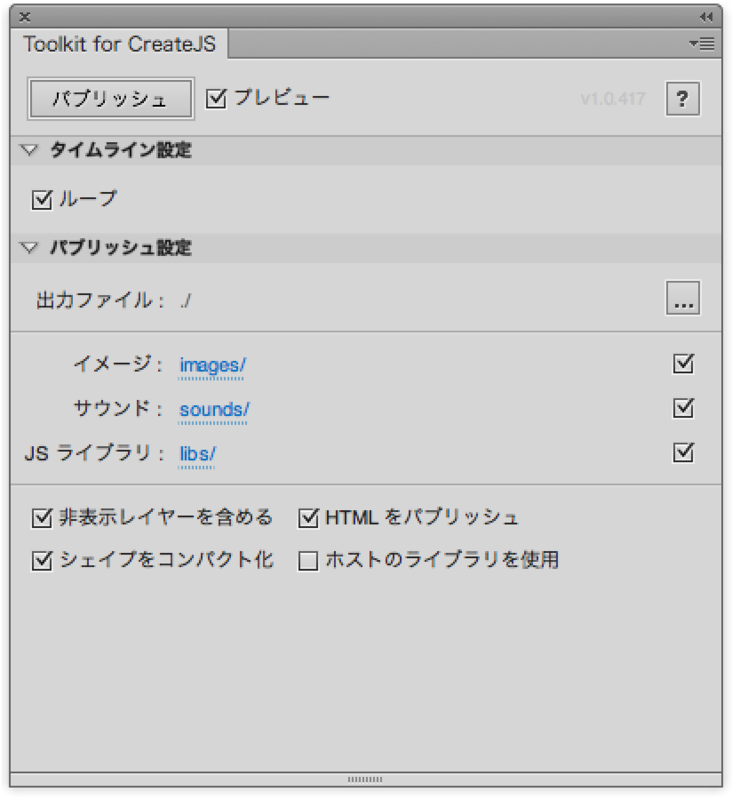Select the Toolkit for CreateJS tab
Image resolution: width=732 pixels, height=800 pixels.
(119, 44)
